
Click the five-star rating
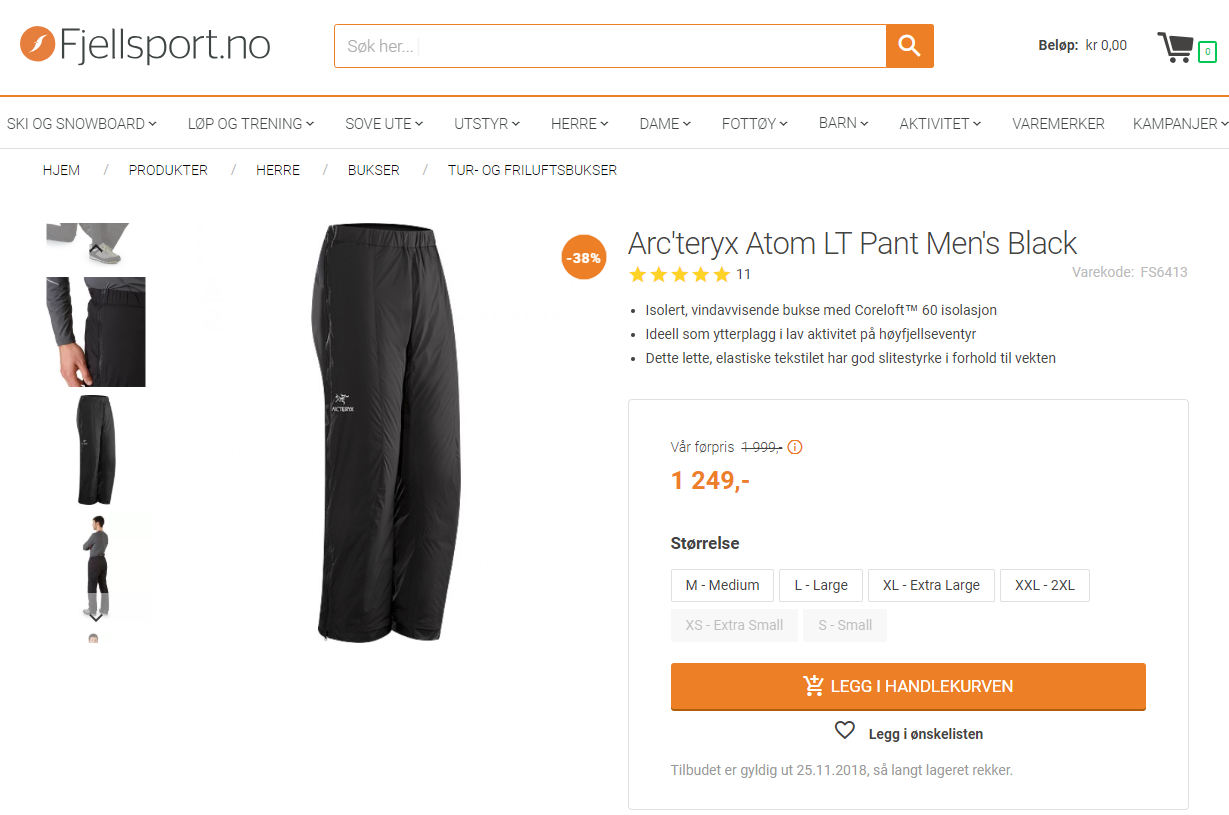pos(679,274)
